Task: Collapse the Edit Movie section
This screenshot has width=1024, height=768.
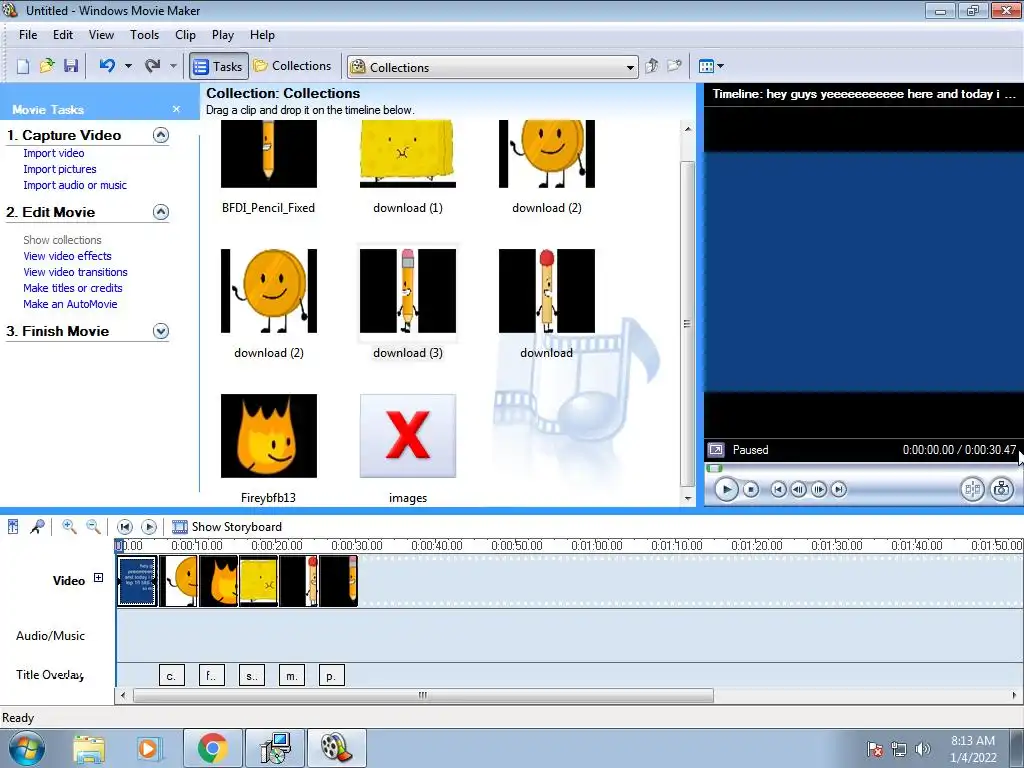Action: pyautogui.click(x=161, y=212)
